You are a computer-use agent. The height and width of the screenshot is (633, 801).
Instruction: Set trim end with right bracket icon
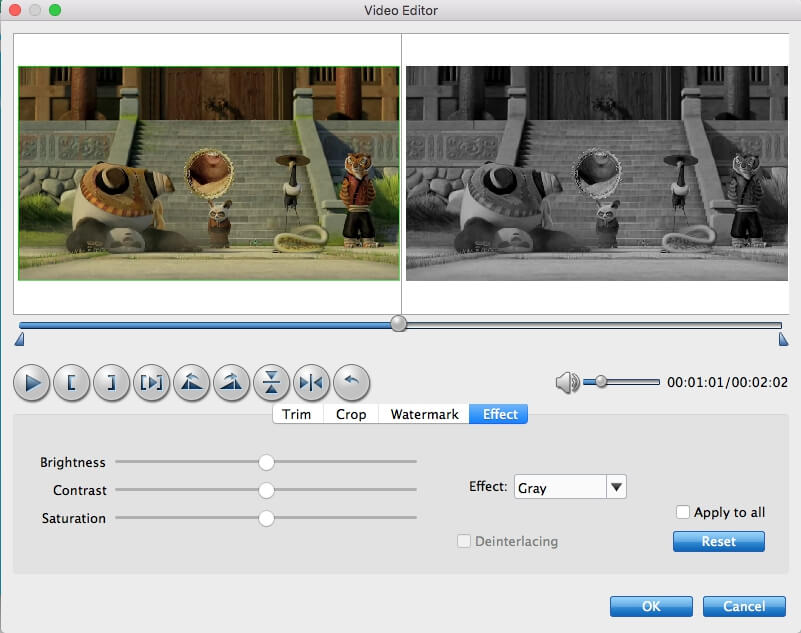[x=111, y=383]
